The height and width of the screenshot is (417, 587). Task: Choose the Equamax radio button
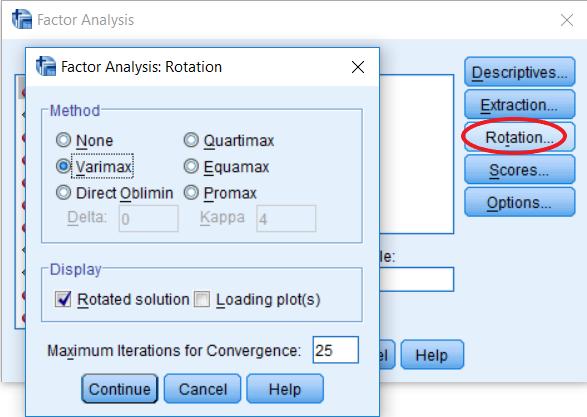[191, 166]
